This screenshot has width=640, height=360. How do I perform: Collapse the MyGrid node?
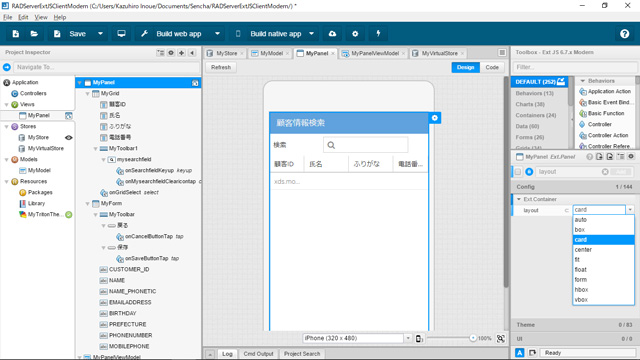[x=87, y=93]
